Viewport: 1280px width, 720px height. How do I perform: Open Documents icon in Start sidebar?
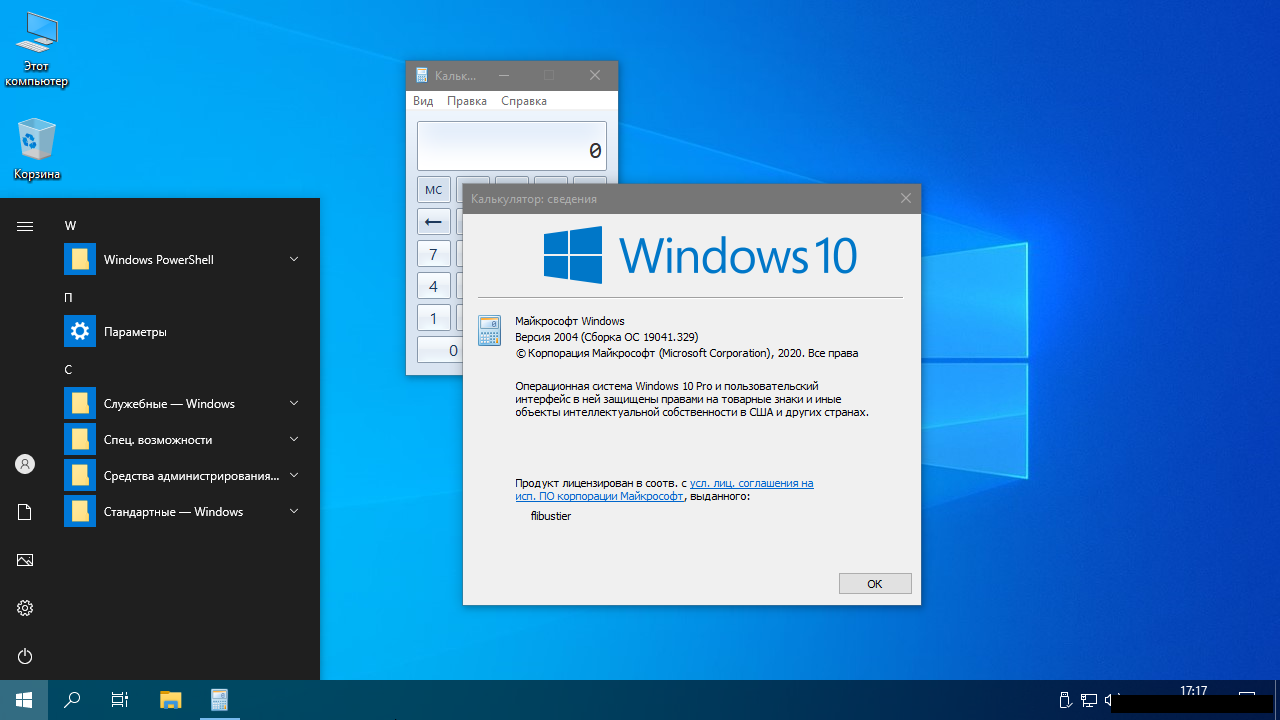coord(25,512)
